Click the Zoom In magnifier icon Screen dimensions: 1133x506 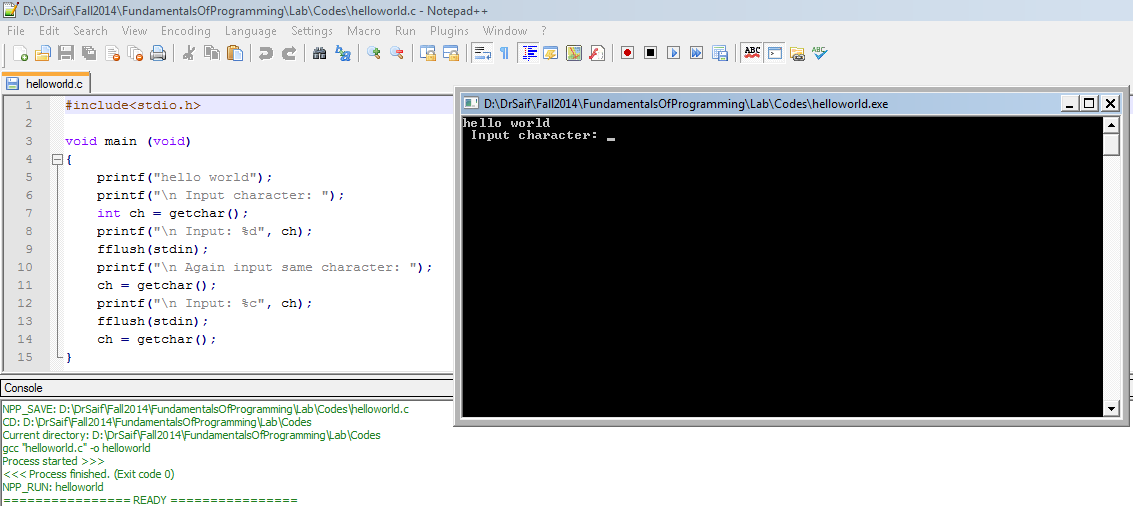(374, 53)
